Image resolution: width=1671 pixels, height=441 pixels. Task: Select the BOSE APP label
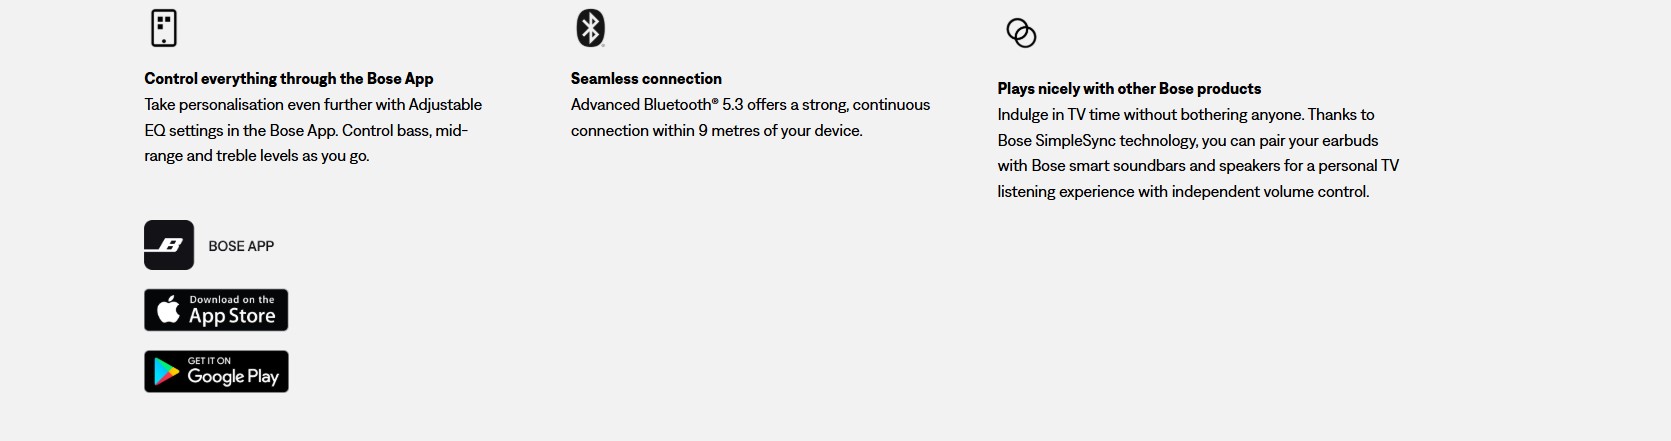(x=241, y=246)
